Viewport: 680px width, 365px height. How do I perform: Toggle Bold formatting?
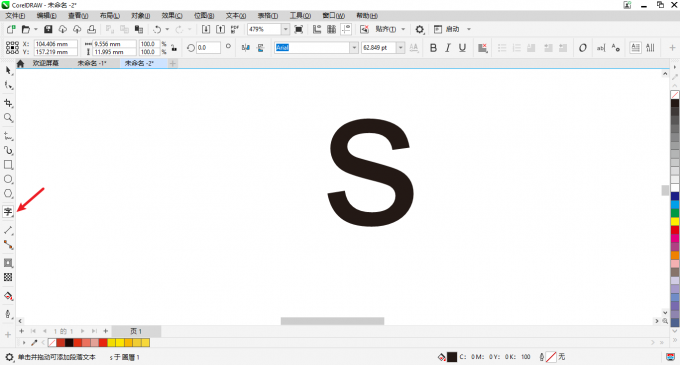point(433,48)
